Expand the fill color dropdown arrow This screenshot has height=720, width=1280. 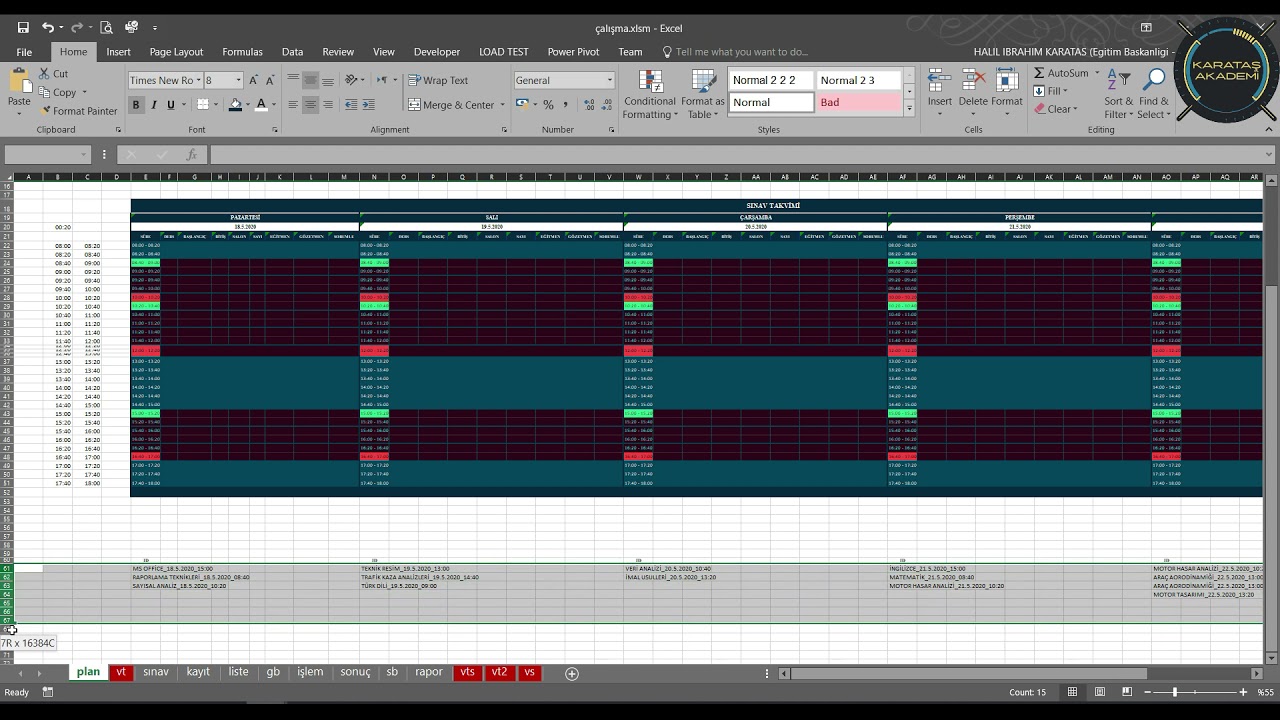click(x=247, y=104)
